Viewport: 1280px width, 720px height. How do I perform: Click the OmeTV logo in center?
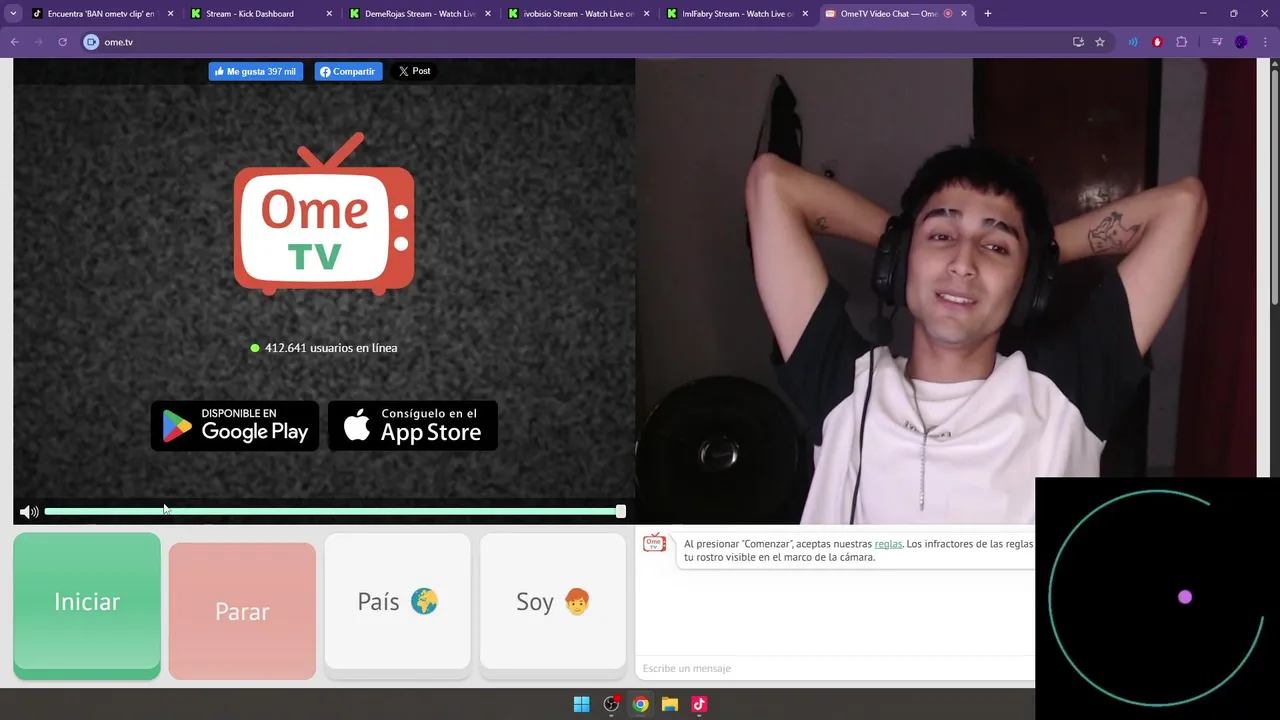pos(324,215)
